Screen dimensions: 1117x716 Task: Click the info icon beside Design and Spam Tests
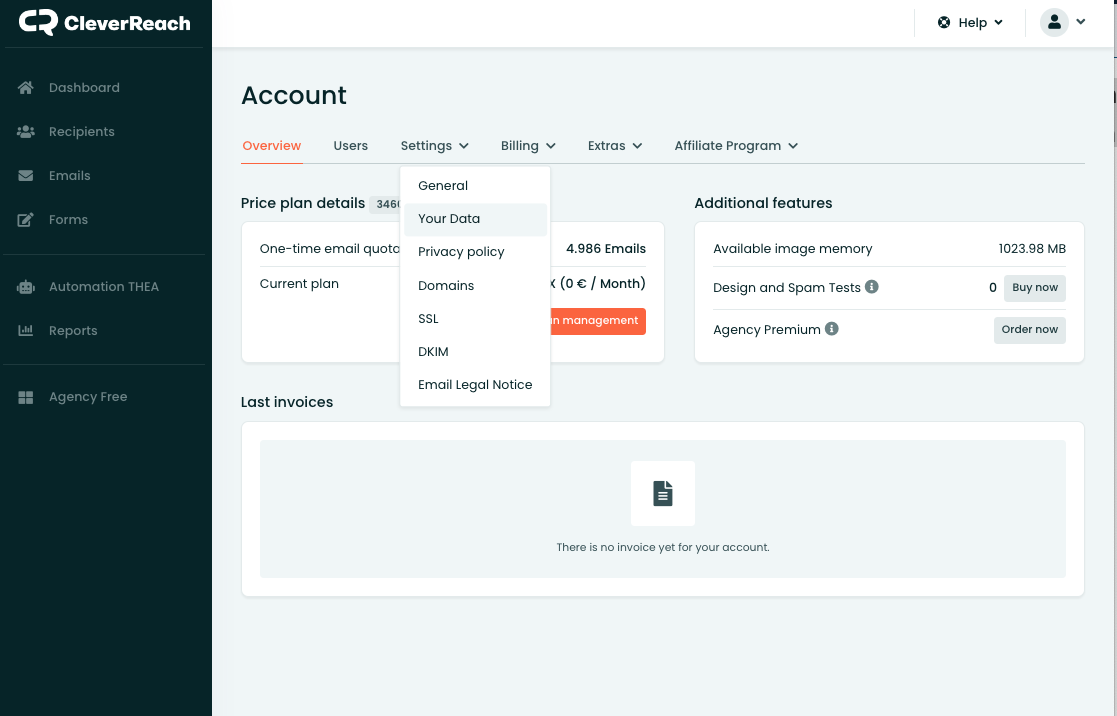click(871, 287)
